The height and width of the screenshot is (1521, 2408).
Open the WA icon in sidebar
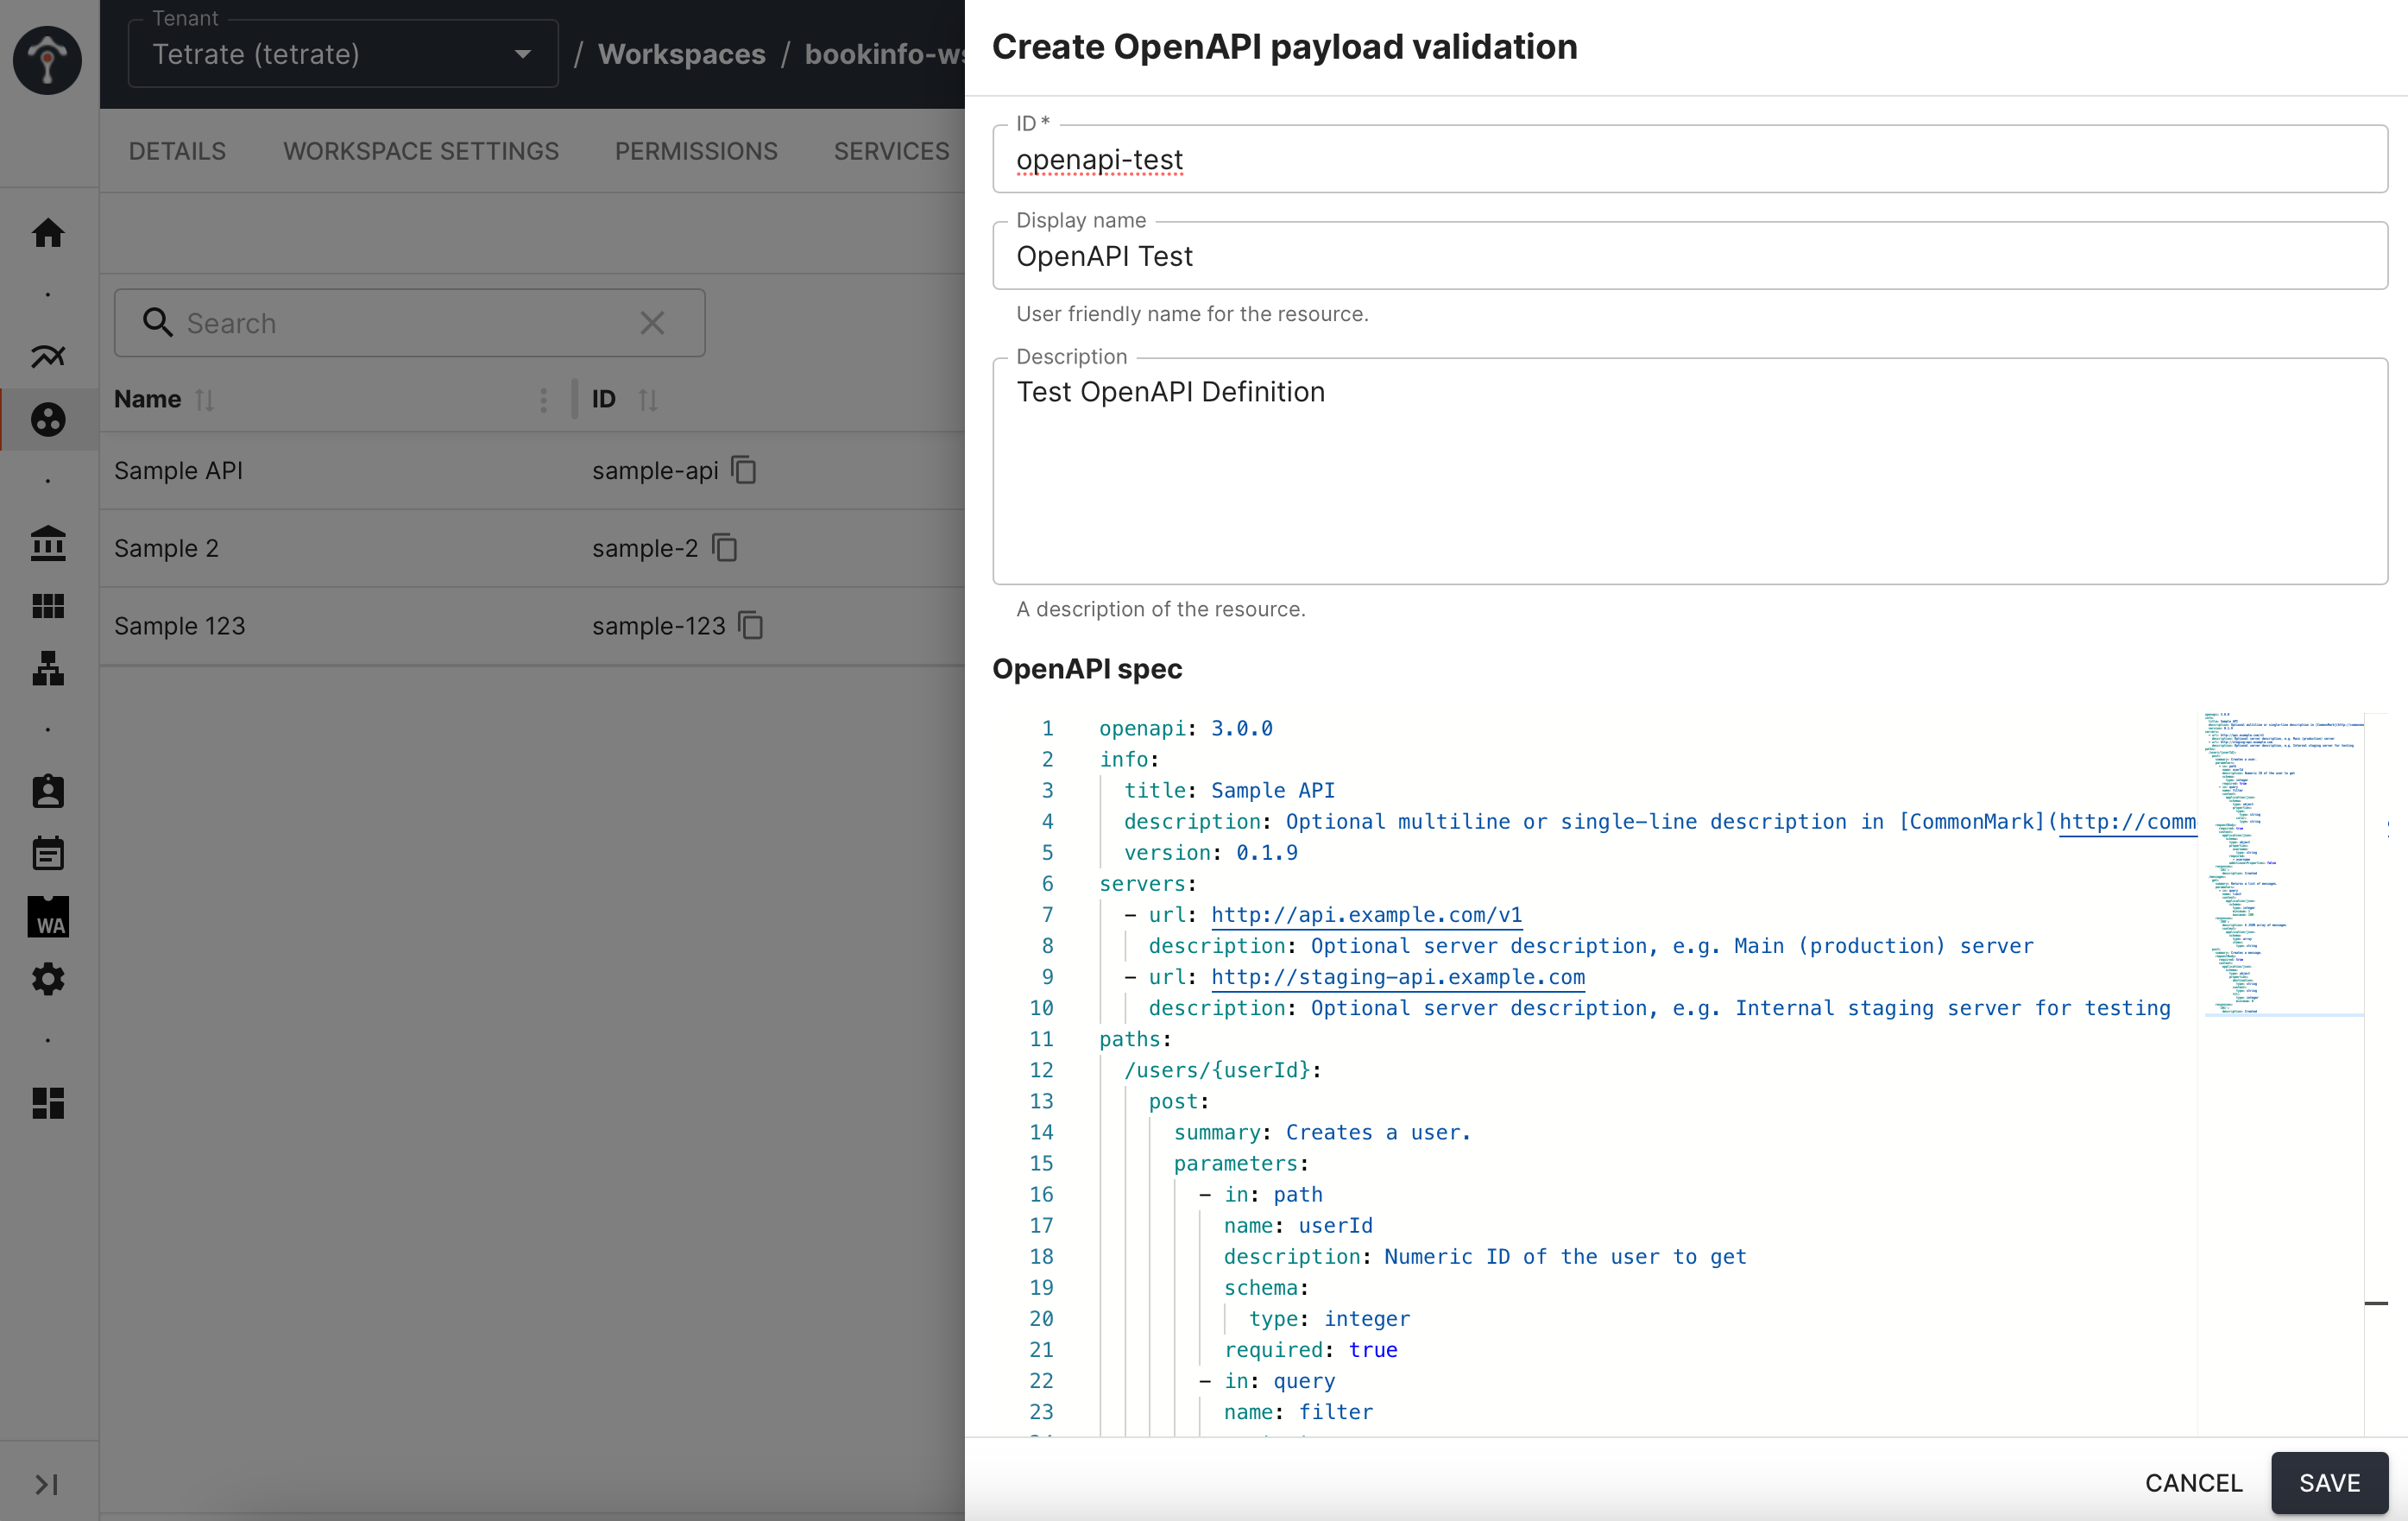click(x=48, y=916)
